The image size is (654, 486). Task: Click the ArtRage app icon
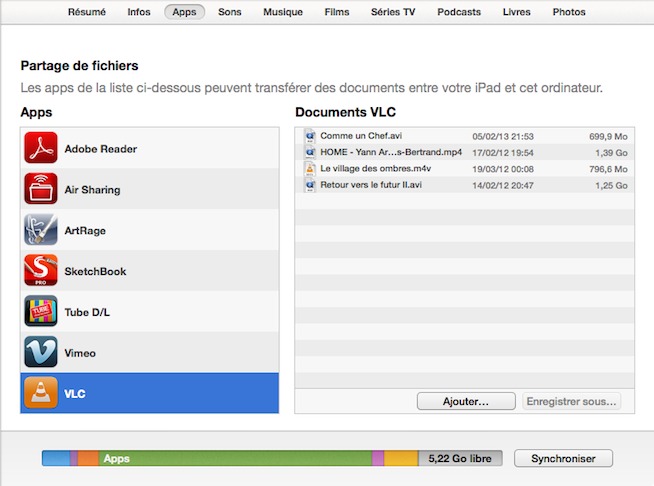[40, 229]
